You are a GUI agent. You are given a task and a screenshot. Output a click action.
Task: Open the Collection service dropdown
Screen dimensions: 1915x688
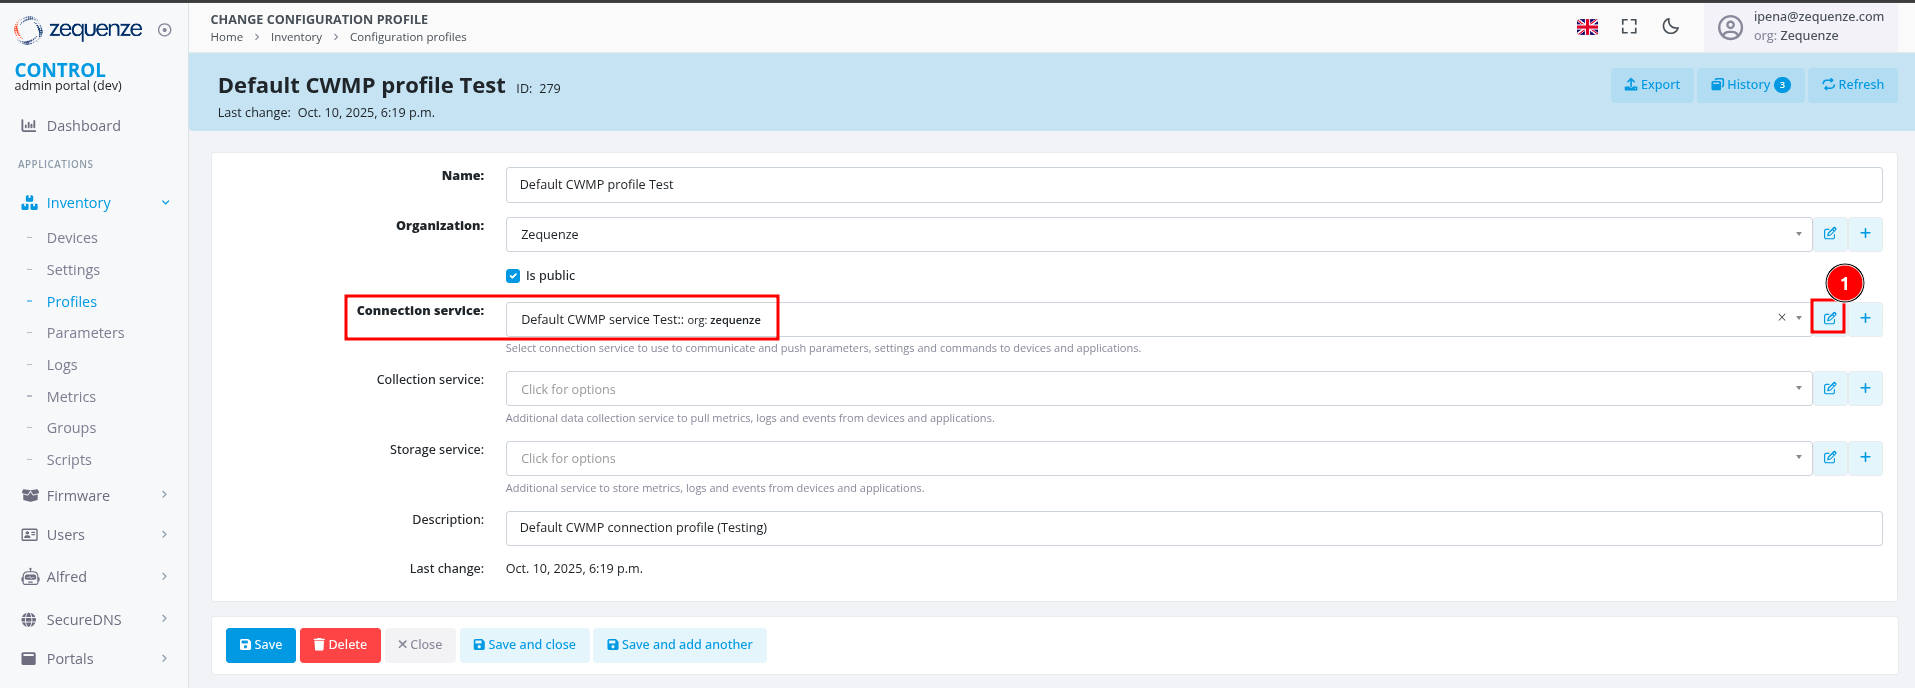click(1157, 389)
